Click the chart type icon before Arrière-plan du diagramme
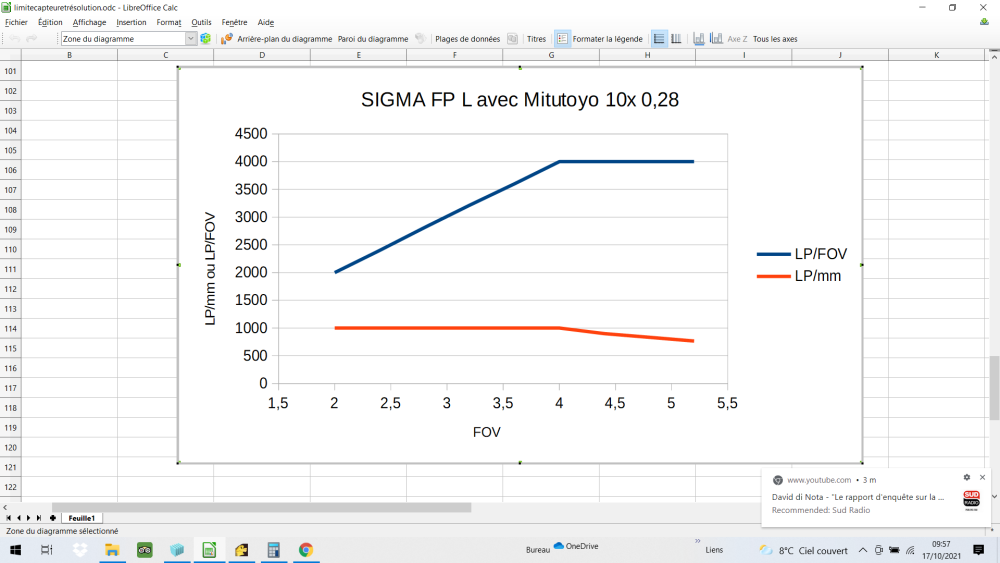 coord(227,39)
